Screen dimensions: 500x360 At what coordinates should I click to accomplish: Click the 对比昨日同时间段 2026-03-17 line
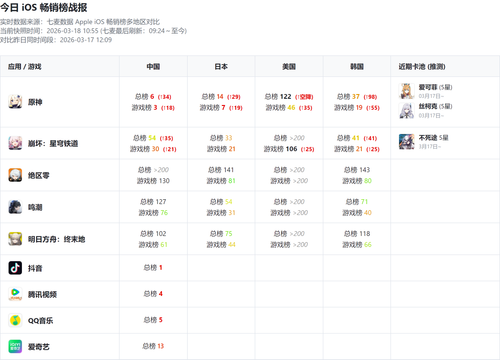[56, 40]
